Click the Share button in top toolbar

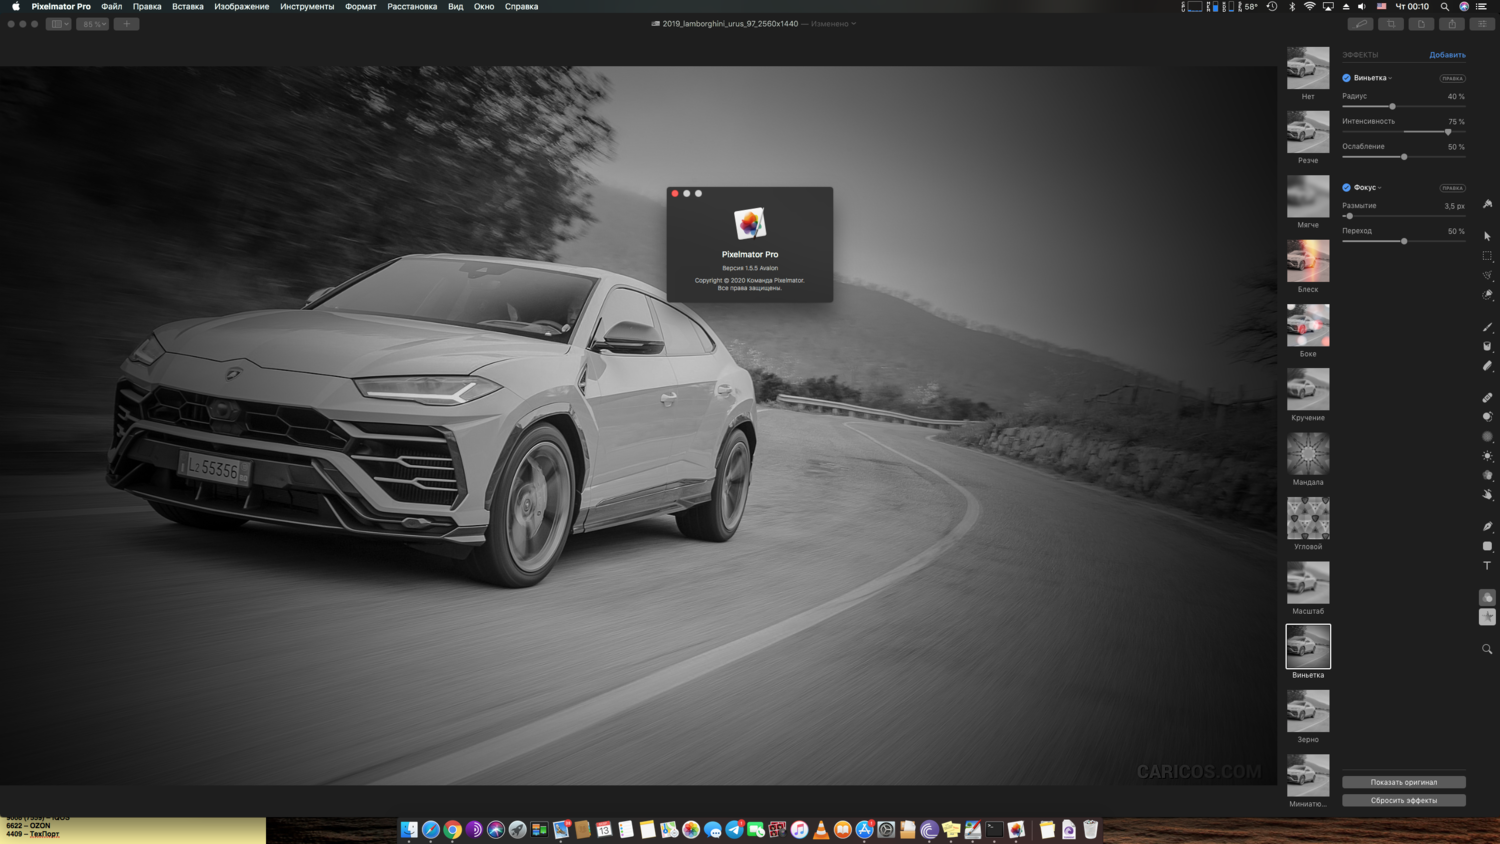point(1452,24)
